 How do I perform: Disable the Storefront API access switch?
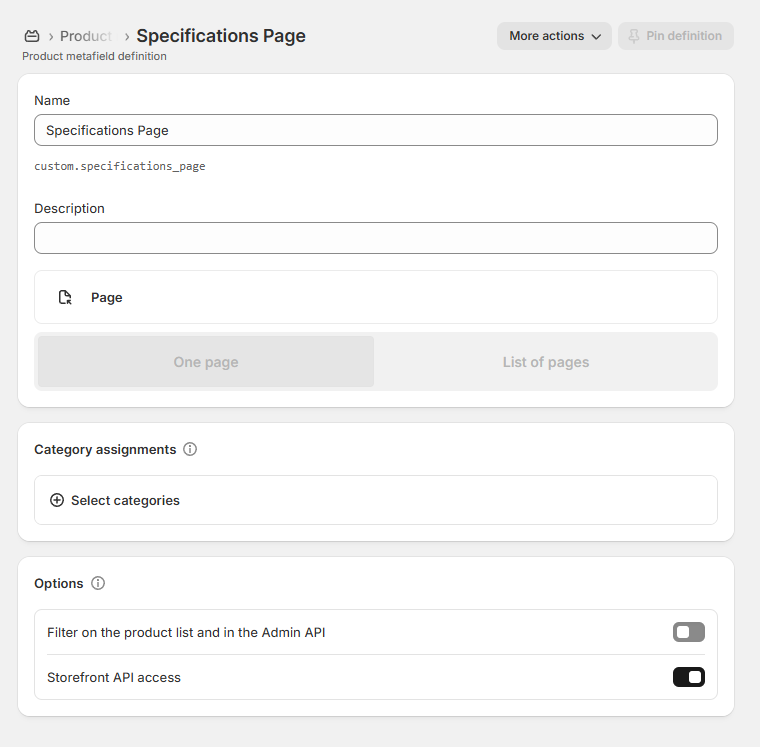point(688,677)
